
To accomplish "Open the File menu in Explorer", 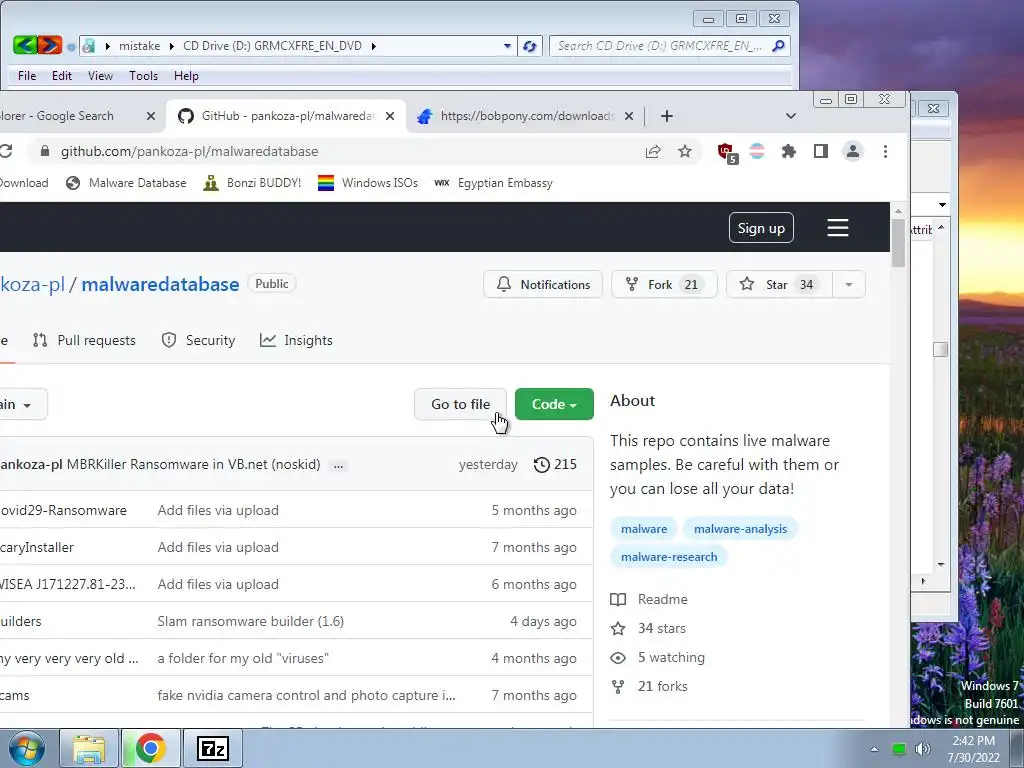I will 27,76.
